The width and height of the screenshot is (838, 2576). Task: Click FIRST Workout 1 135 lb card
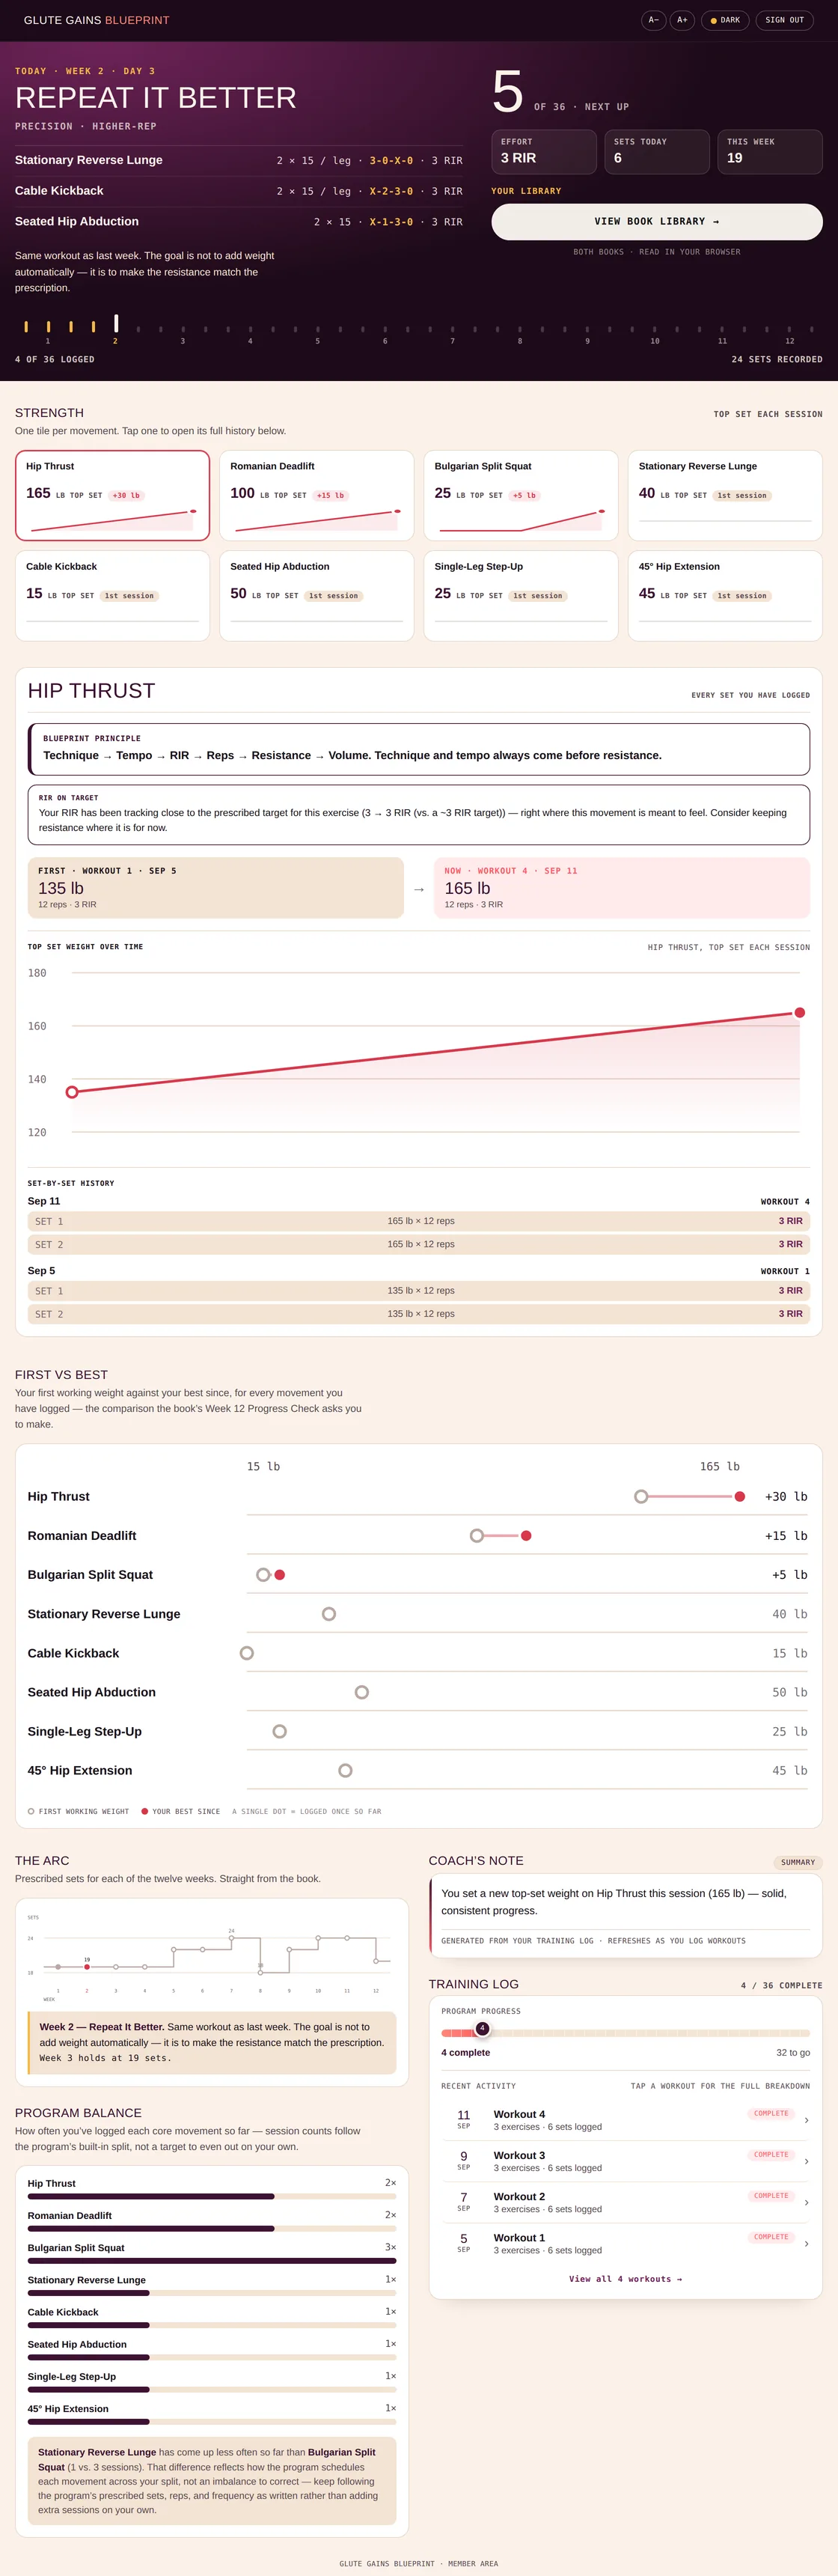(x=216, y=887)
